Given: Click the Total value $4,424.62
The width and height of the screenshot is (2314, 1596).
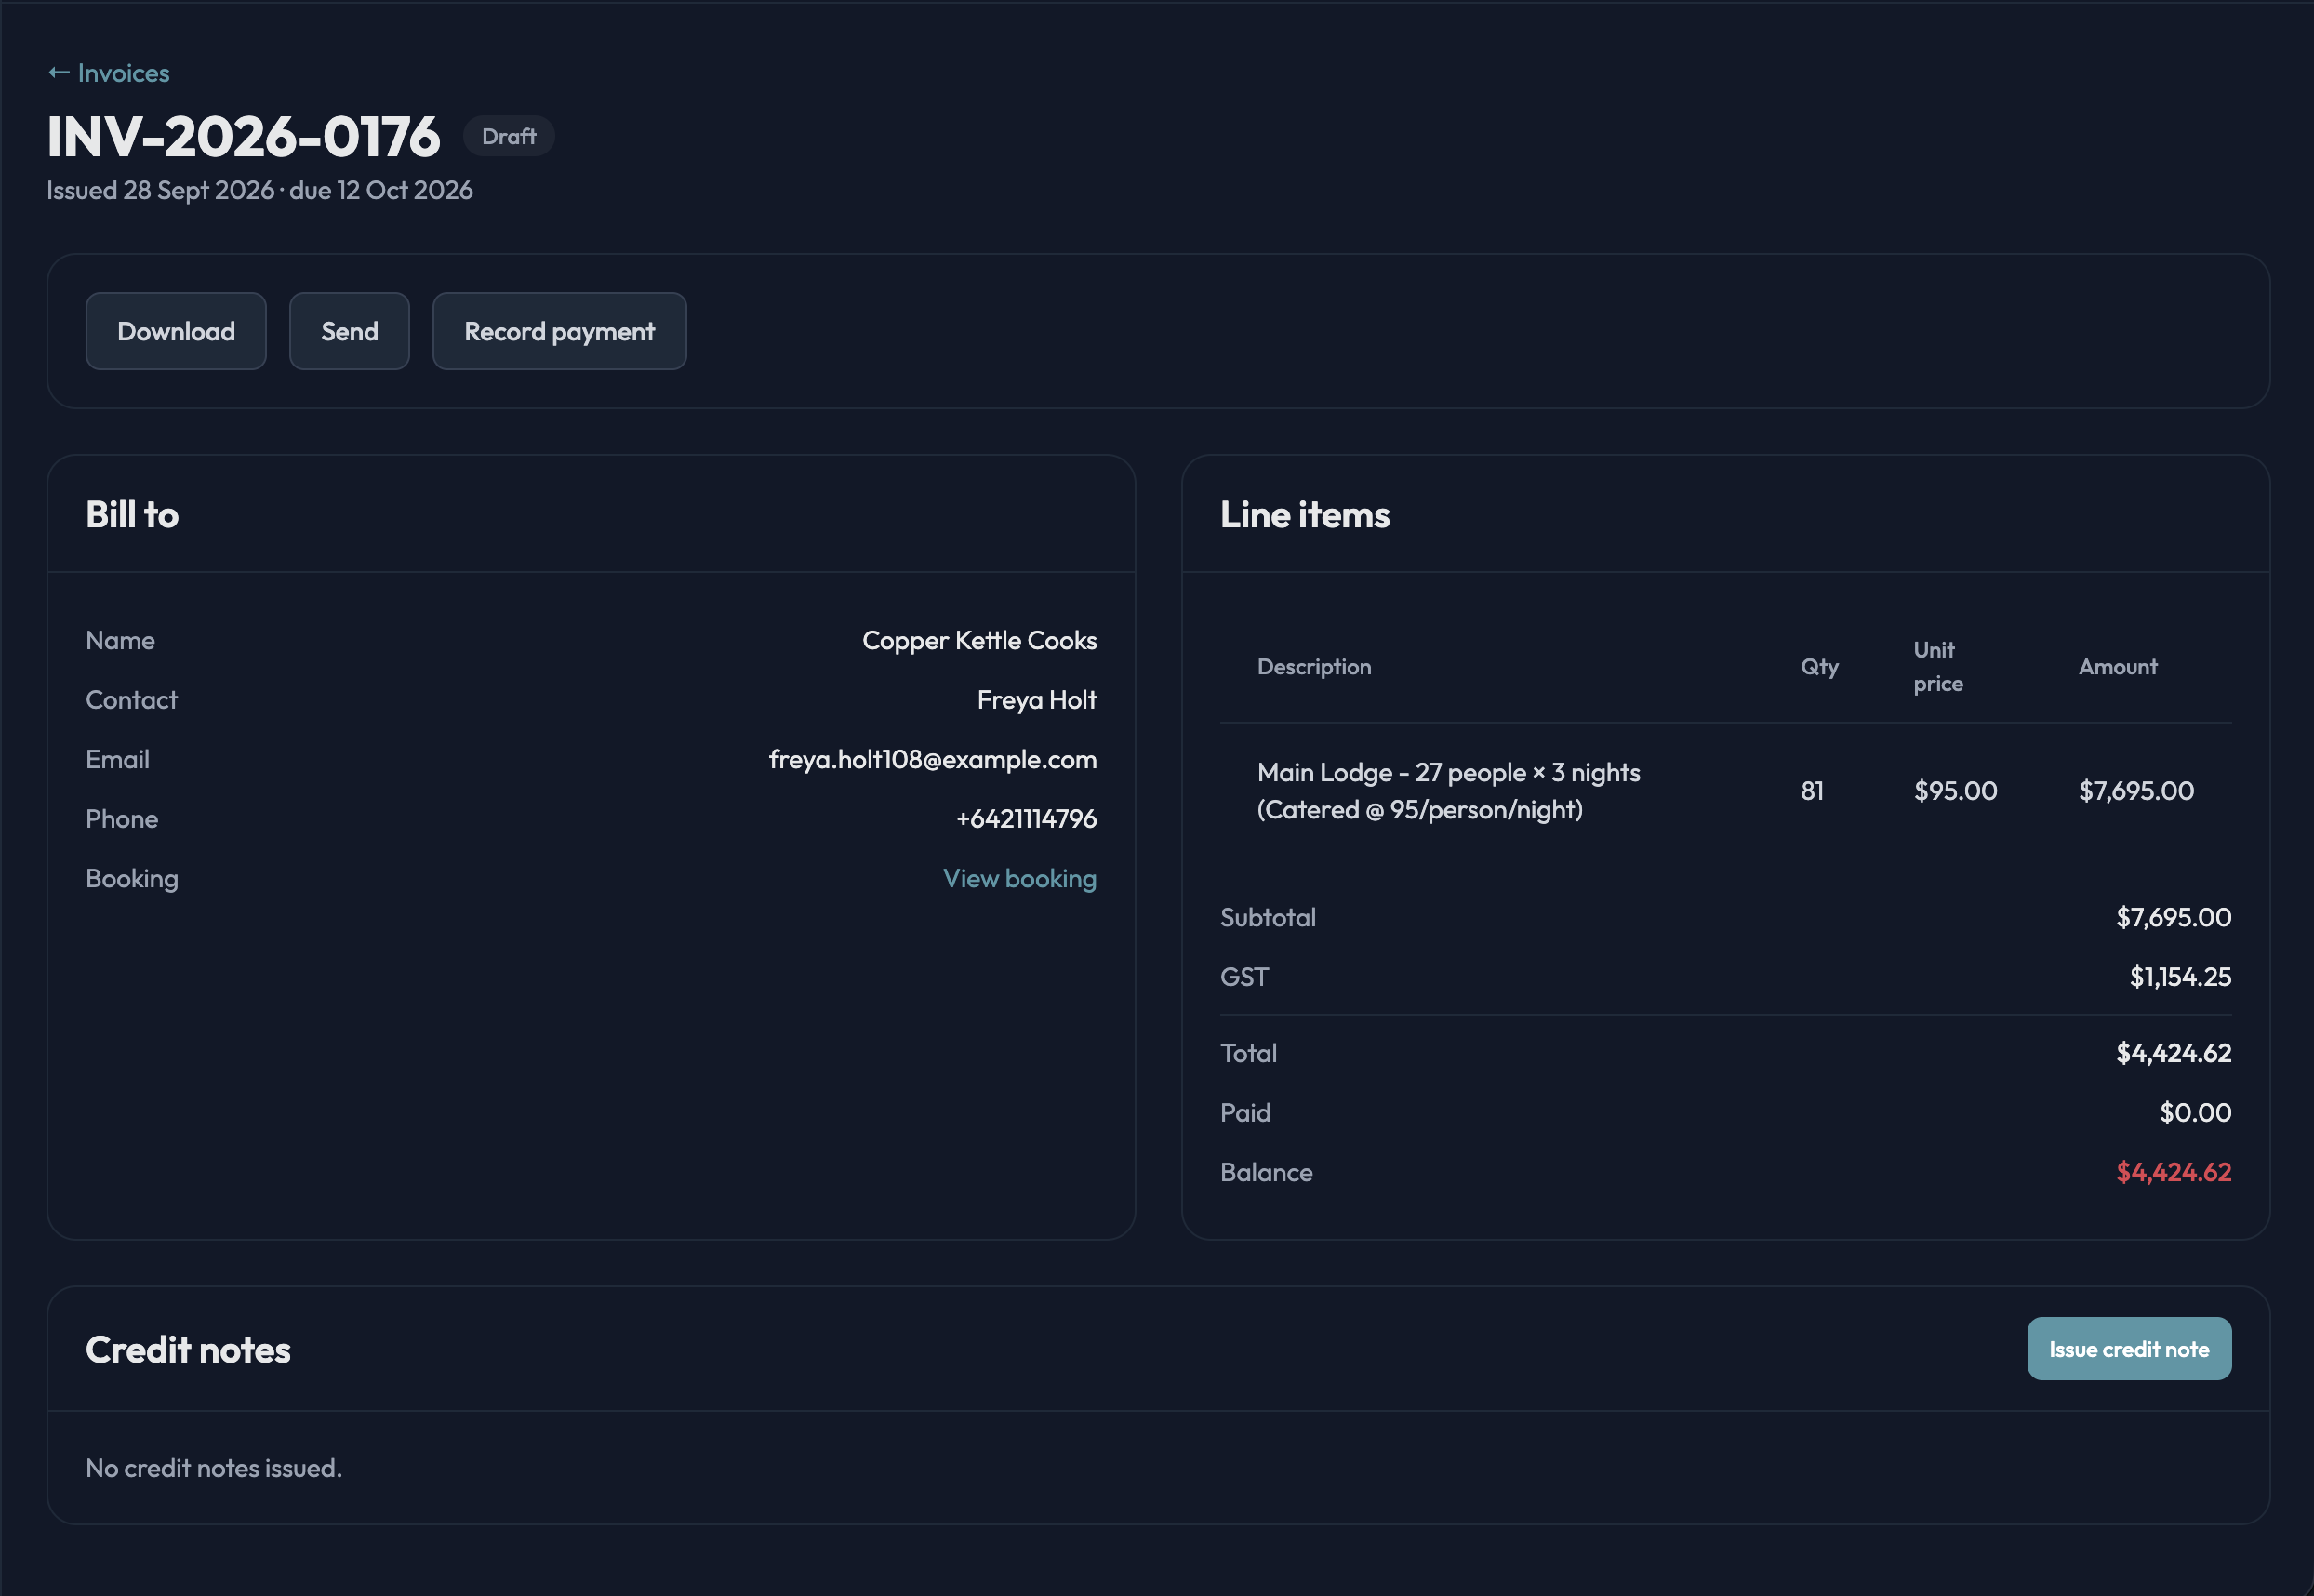Looking at the screenshot, I should click(2173, 1053).
